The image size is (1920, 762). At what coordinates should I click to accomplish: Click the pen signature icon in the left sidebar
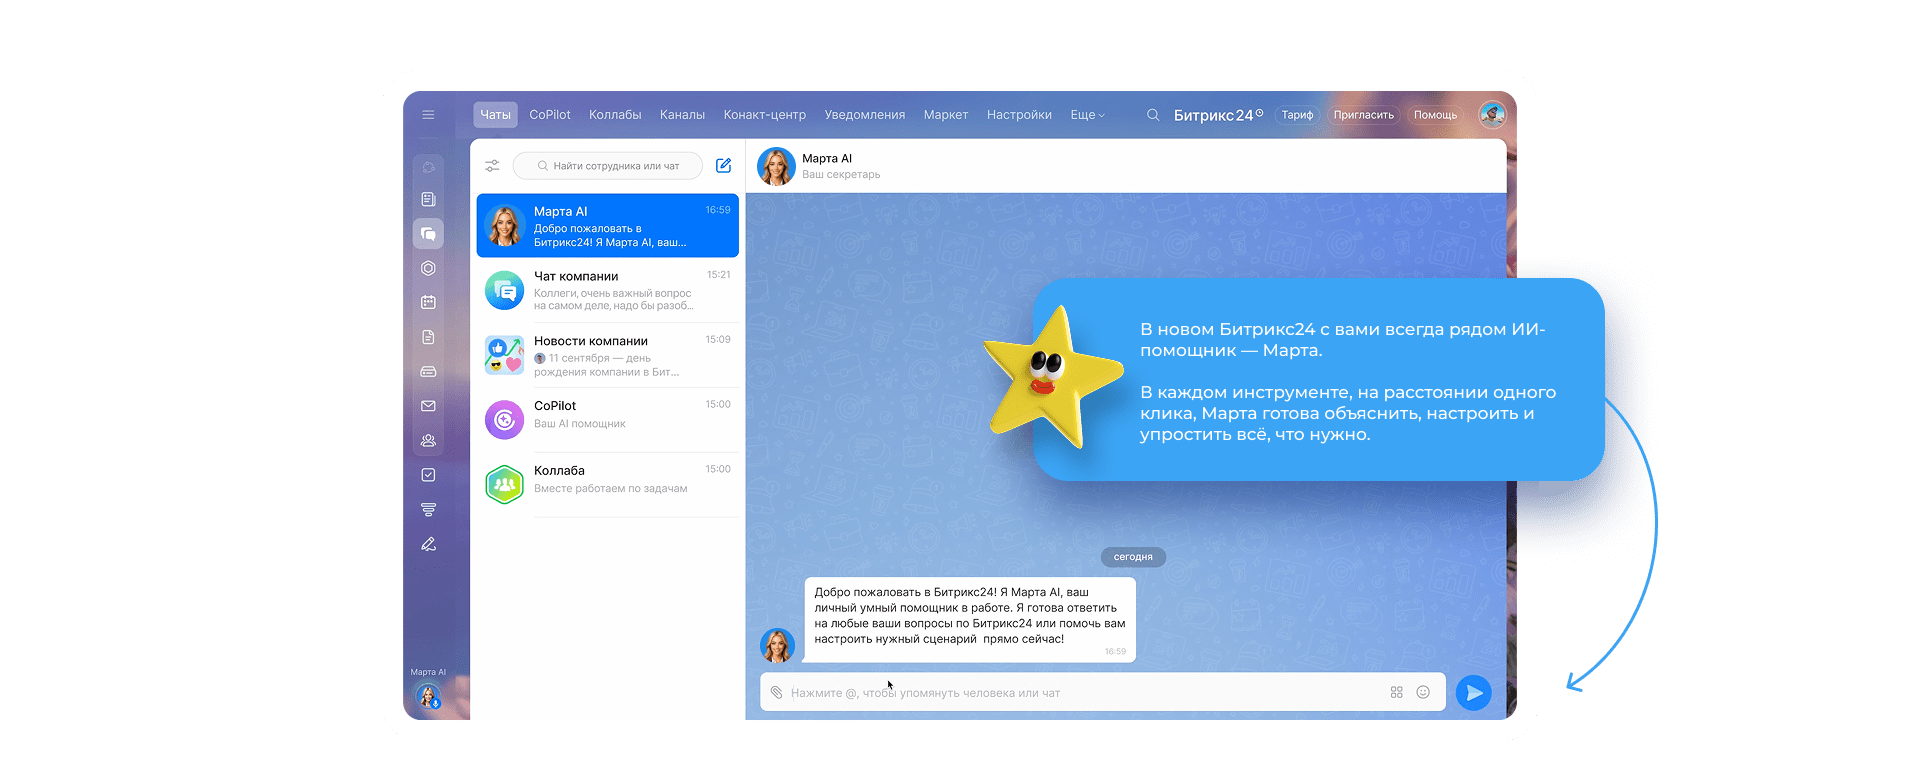[428, 544]
